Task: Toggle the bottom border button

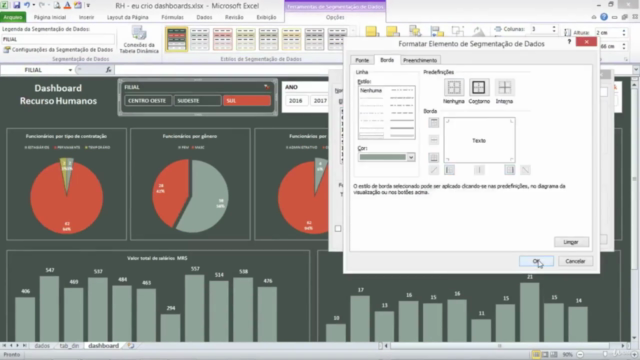Action: point(433,158)
